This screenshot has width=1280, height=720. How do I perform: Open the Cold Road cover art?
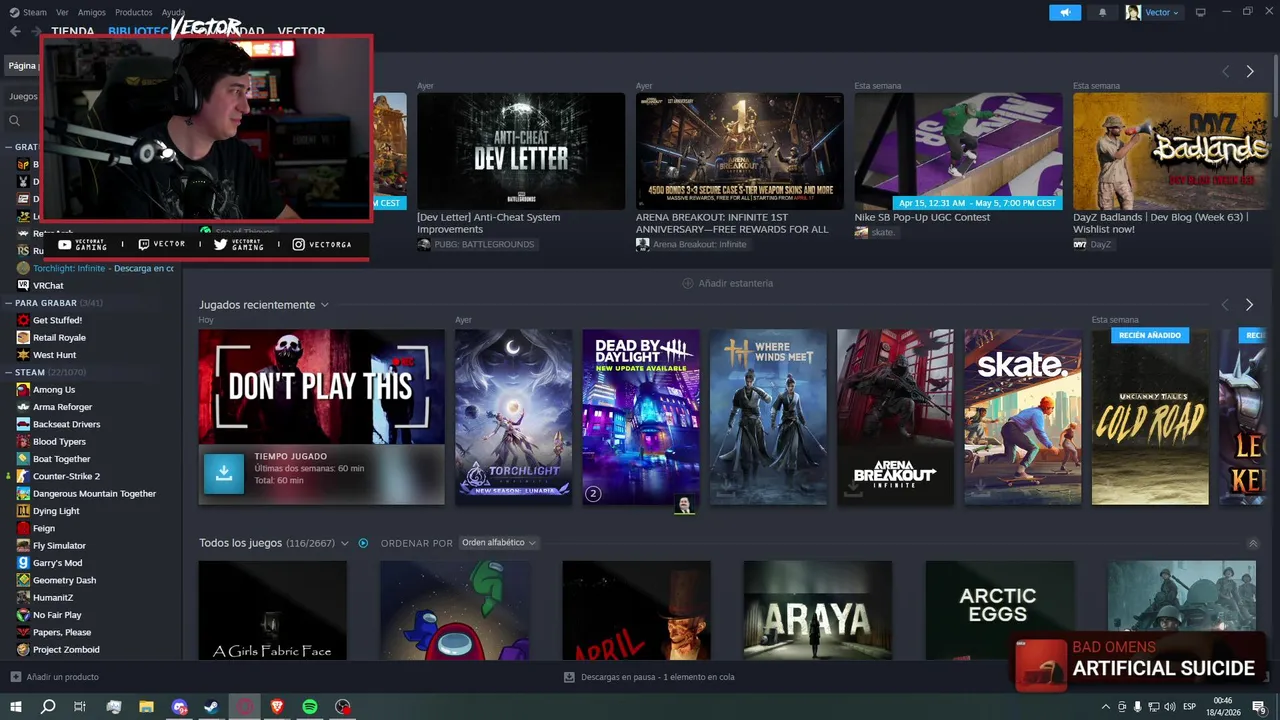(x=1150, y=417)
